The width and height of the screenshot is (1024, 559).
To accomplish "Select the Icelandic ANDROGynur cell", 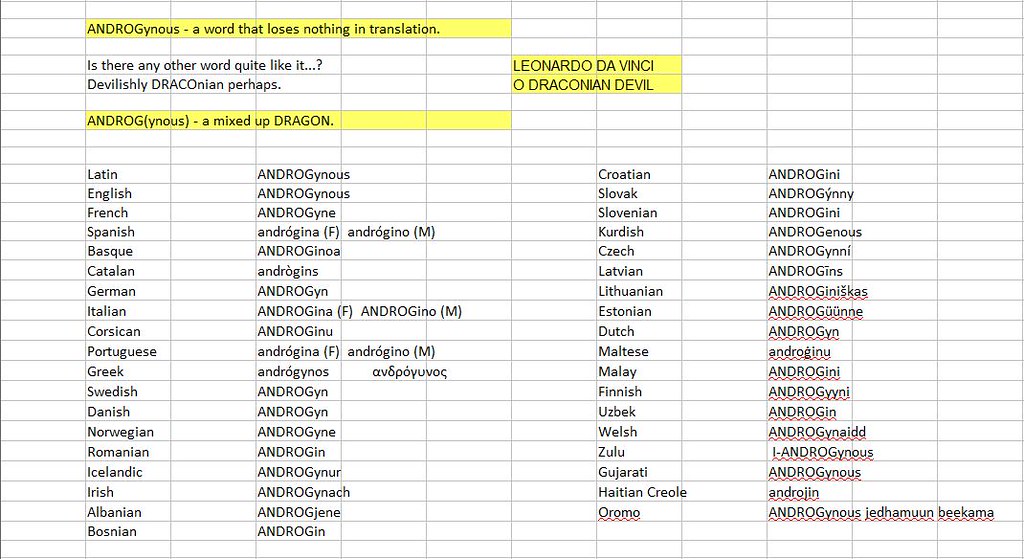I will 299,472.
